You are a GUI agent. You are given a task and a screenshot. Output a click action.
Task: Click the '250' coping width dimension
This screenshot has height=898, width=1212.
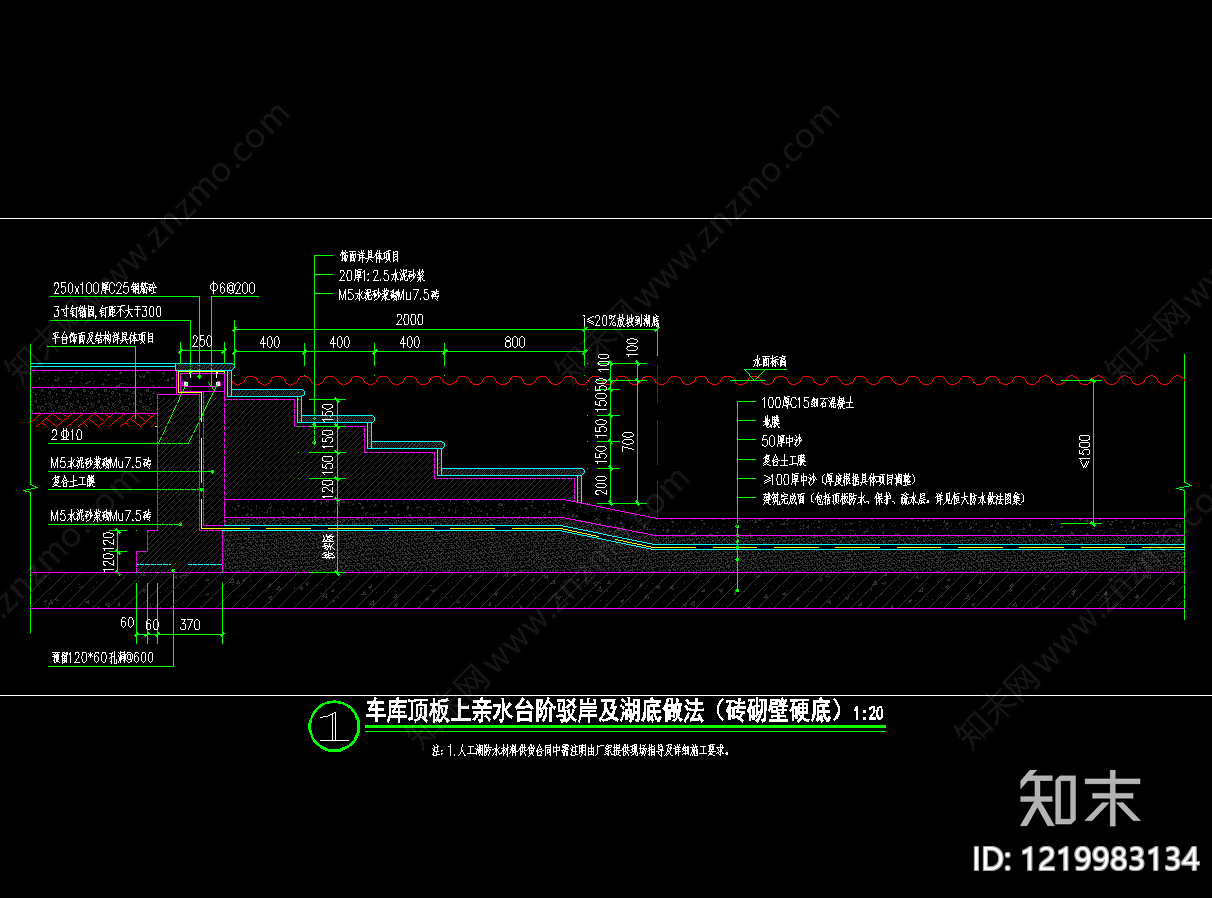(202, 343)
